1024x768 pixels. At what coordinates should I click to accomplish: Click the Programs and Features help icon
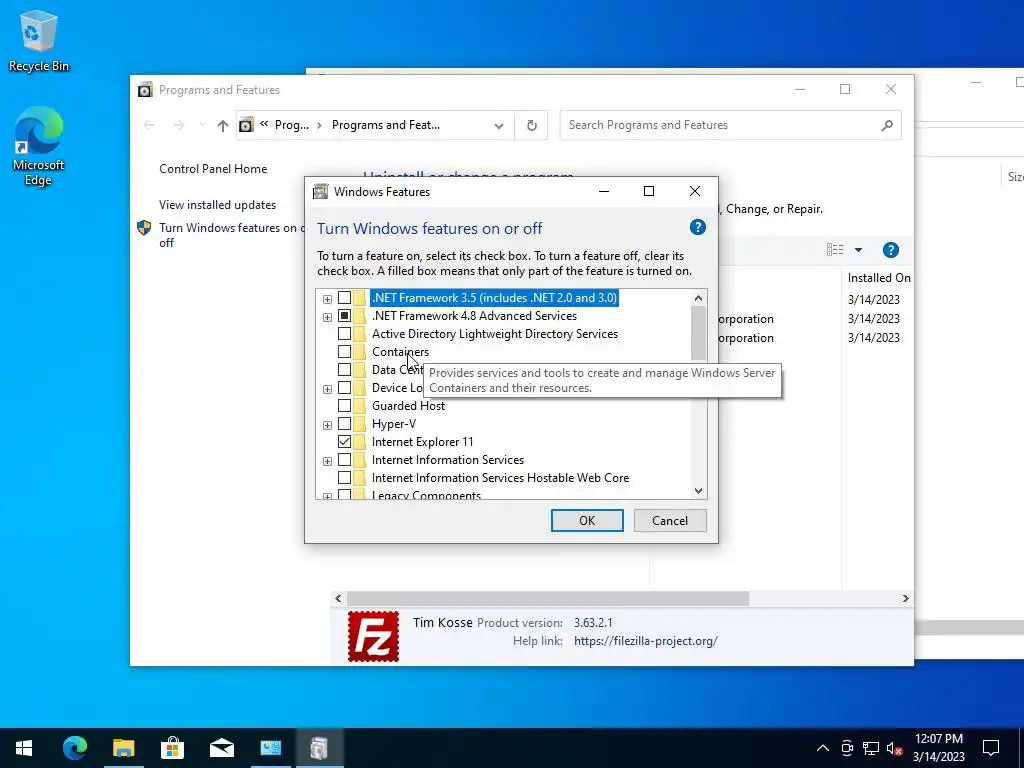(x=890, y=250)
